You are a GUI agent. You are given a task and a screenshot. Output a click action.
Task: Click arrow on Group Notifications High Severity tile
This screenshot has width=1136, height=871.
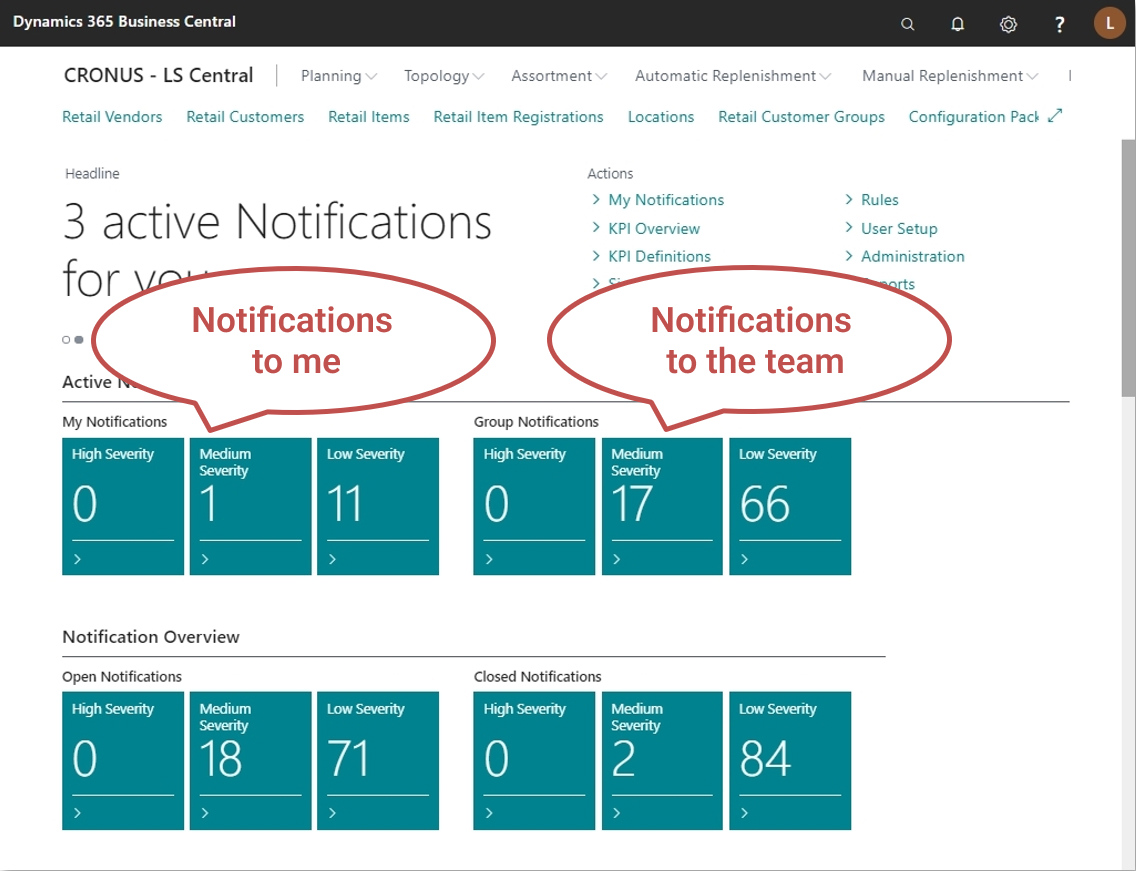pyautogui.click(x=489, y=559)
